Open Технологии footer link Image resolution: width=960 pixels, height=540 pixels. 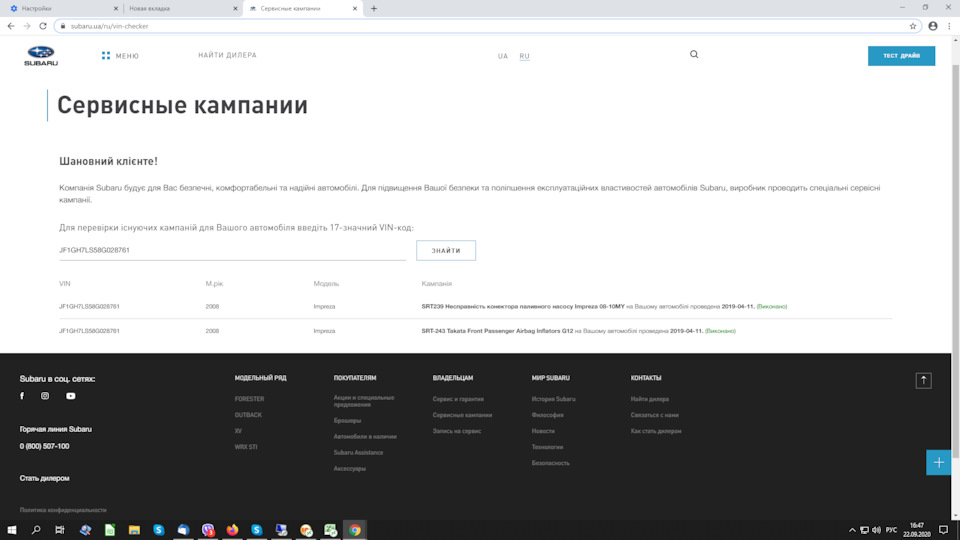pyautogui.click(x=547, y=447)
